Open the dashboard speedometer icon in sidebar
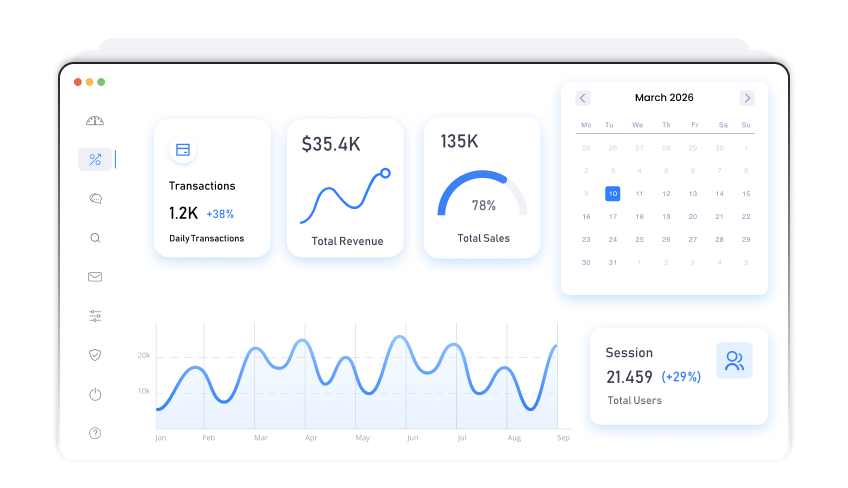This screenshot has height=488, width=848. (x=95, y=121)
